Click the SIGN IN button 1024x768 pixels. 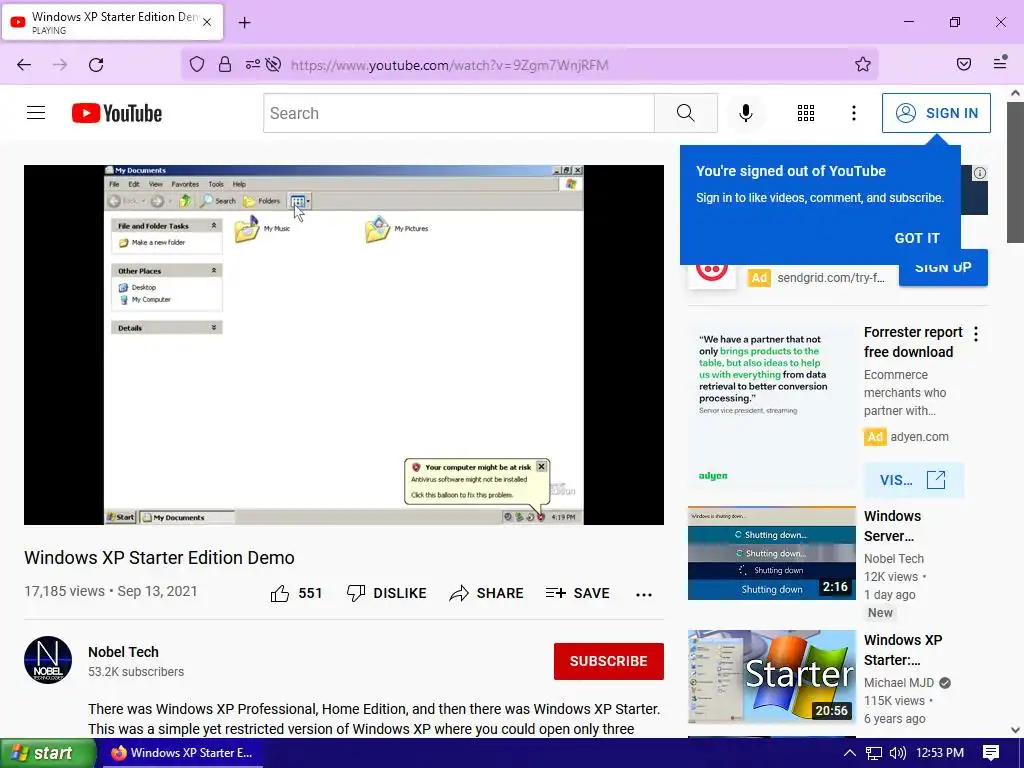[936, 113]
